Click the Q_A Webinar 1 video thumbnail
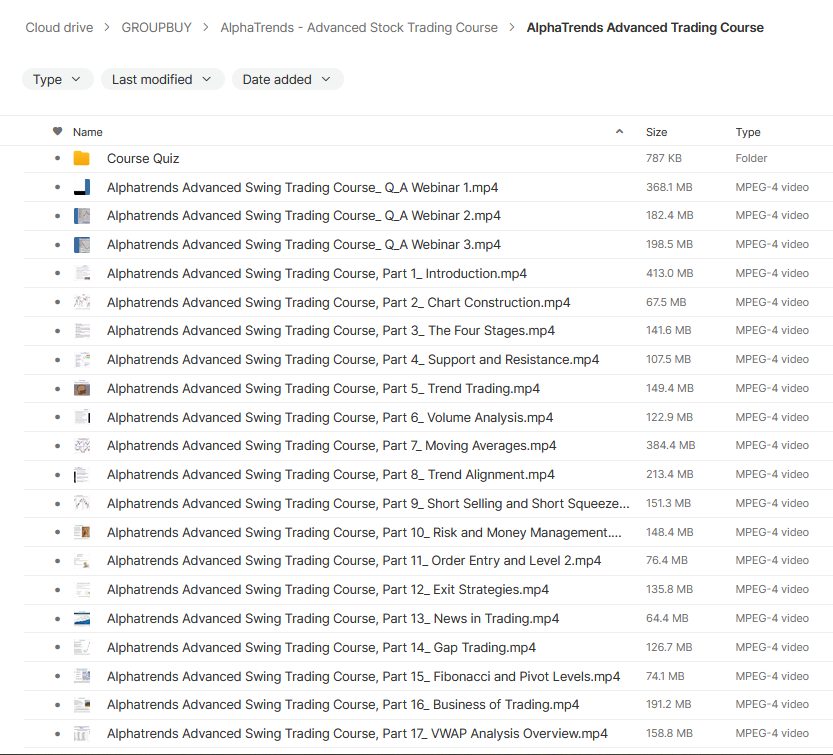The image size is (833, 755). (81, 187)
